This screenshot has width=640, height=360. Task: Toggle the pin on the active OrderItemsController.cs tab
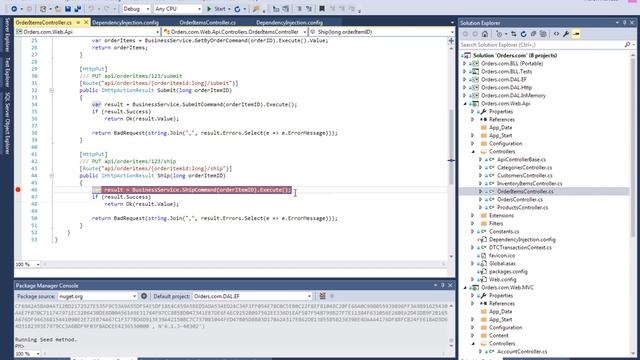pos(78,22)
